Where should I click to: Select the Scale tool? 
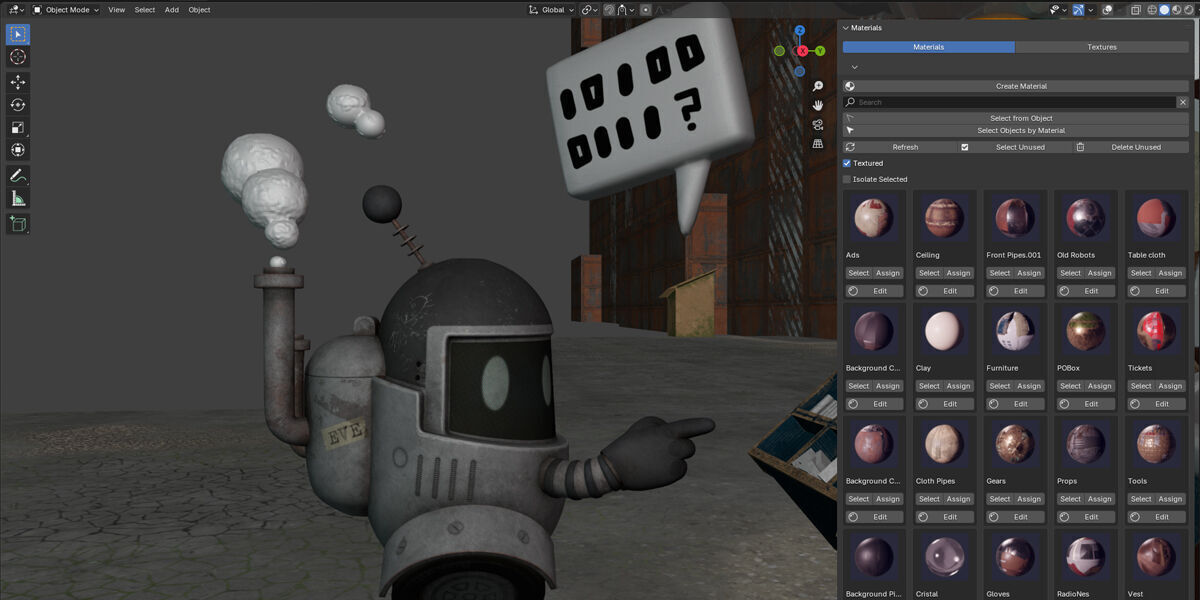tap(18, 127)
